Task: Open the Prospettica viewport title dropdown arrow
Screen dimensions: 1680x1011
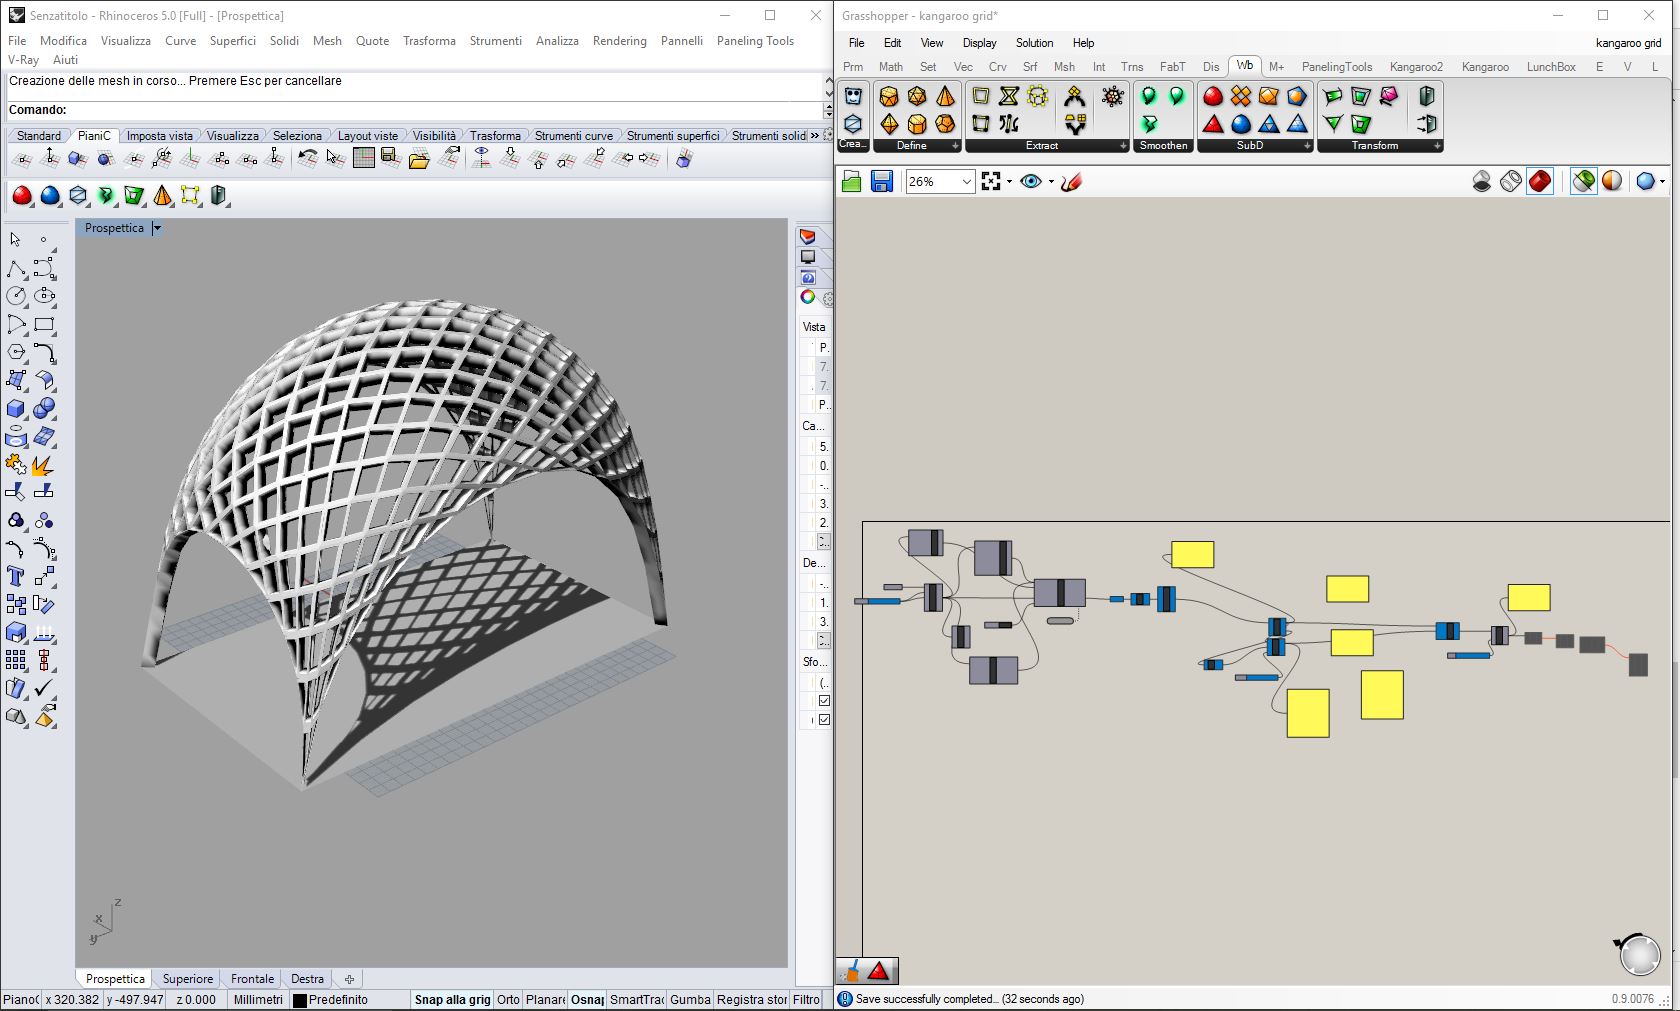Action: pos(157,228)
